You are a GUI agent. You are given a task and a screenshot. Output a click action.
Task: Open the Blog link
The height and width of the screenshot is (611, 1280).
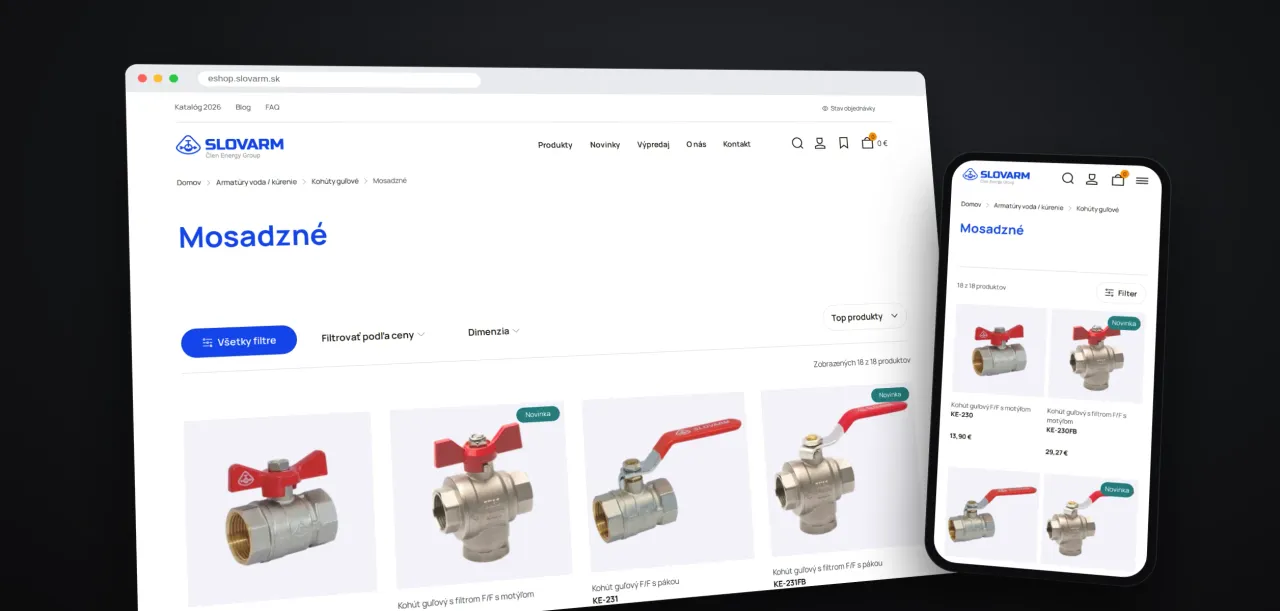[x=243, y=107]
